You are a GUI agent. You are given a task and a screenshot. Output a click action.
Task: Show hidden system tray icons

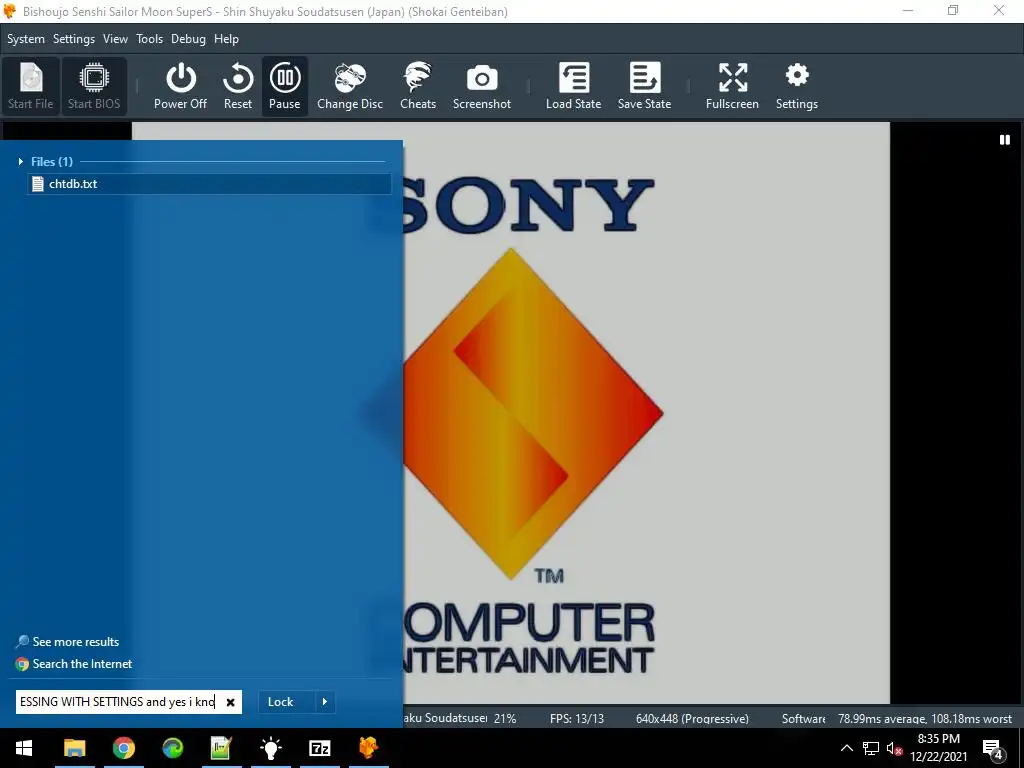click(846, 748)
